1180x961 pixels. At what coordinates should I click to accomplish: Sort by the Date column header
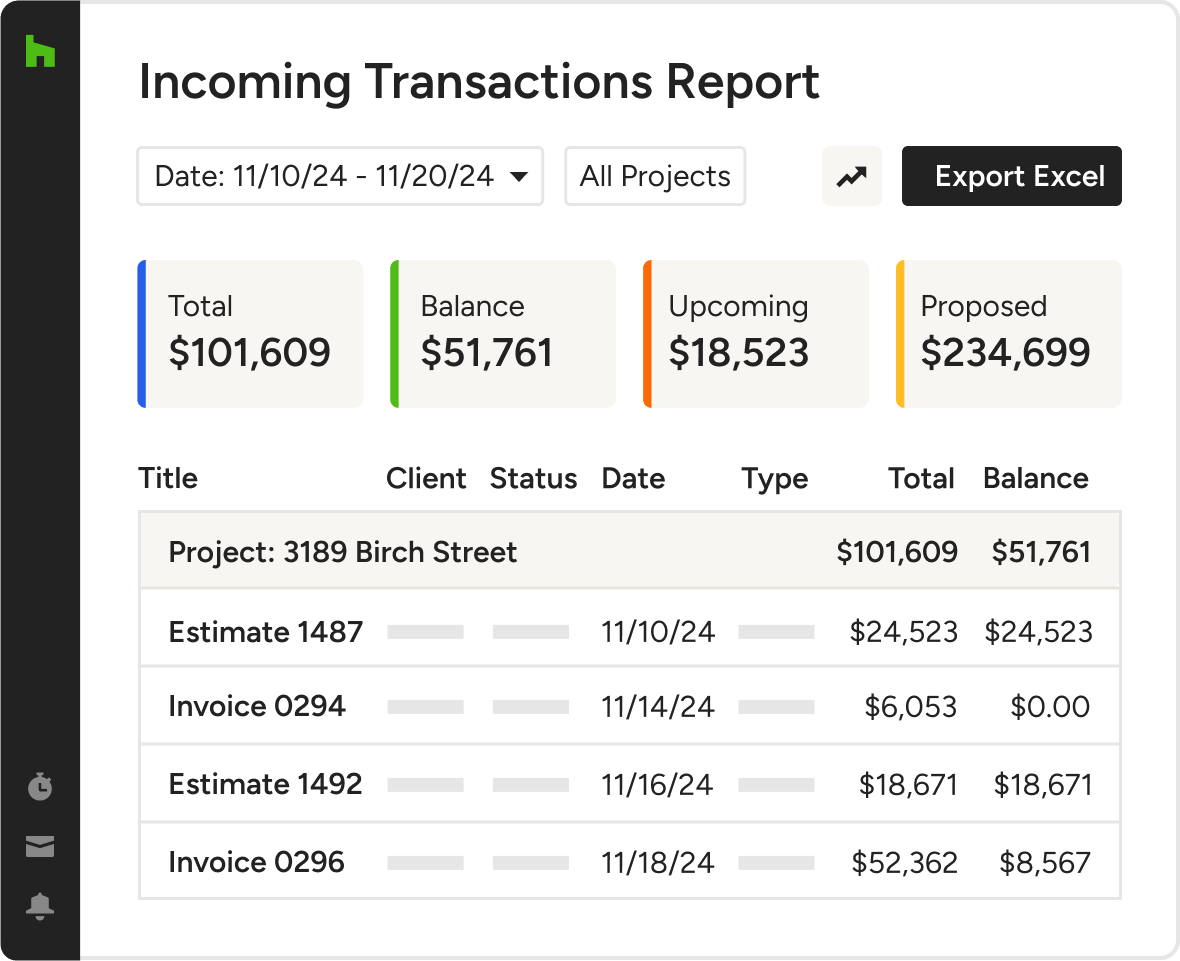click(x=633, y=478)
